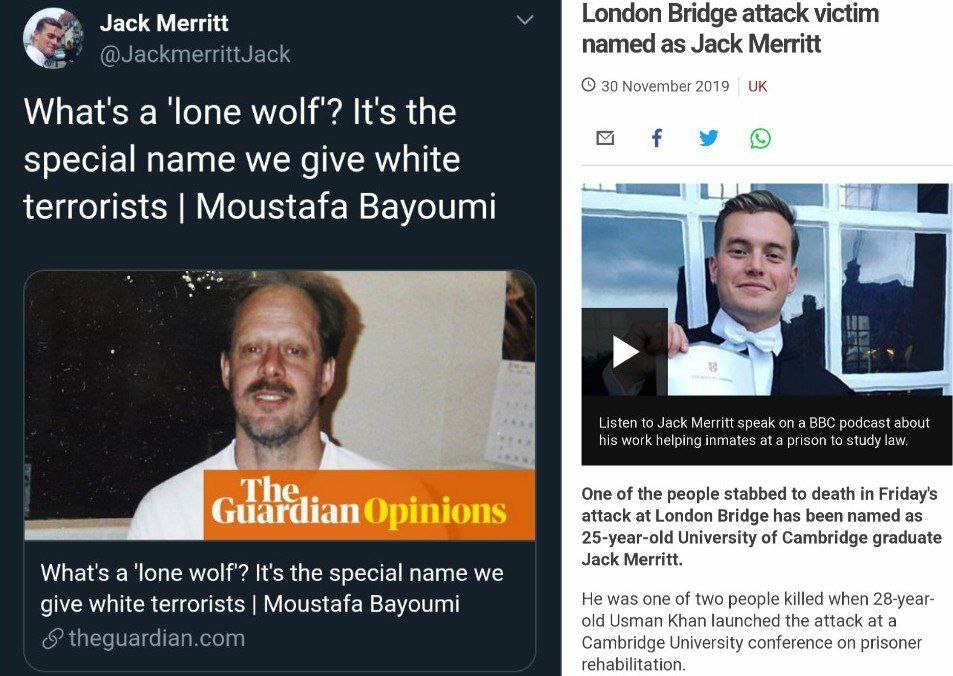
Task: Open the Guardian link card image
Action: (280, 405)
